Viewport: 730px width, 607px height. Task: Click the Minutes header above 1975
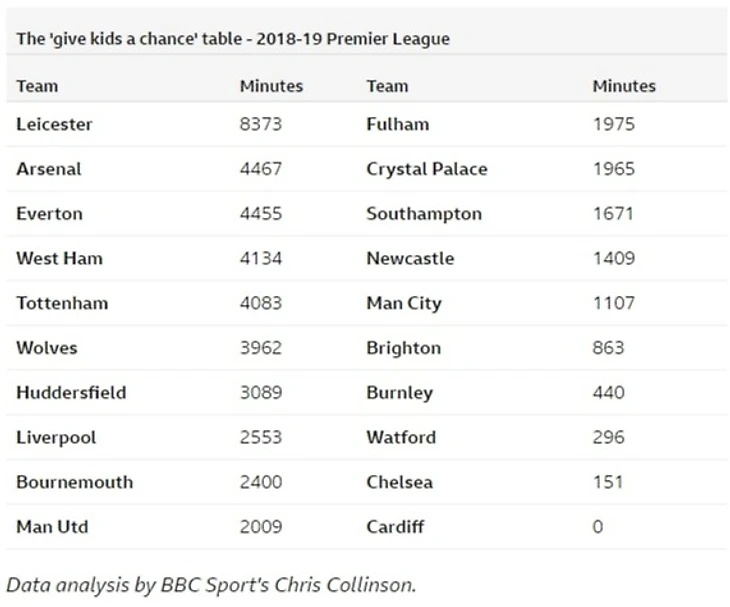click(x=624, y=86)
